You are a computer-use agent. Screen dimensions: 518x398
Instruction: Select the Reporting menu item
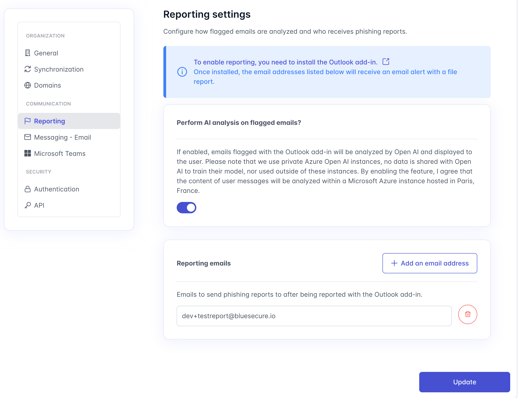pos(69,121)
